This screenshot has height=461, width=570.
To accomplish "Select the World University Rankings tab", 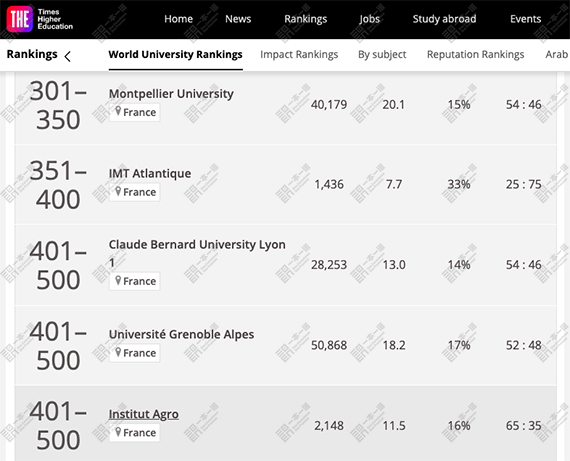I will click(x=176, y=55).
